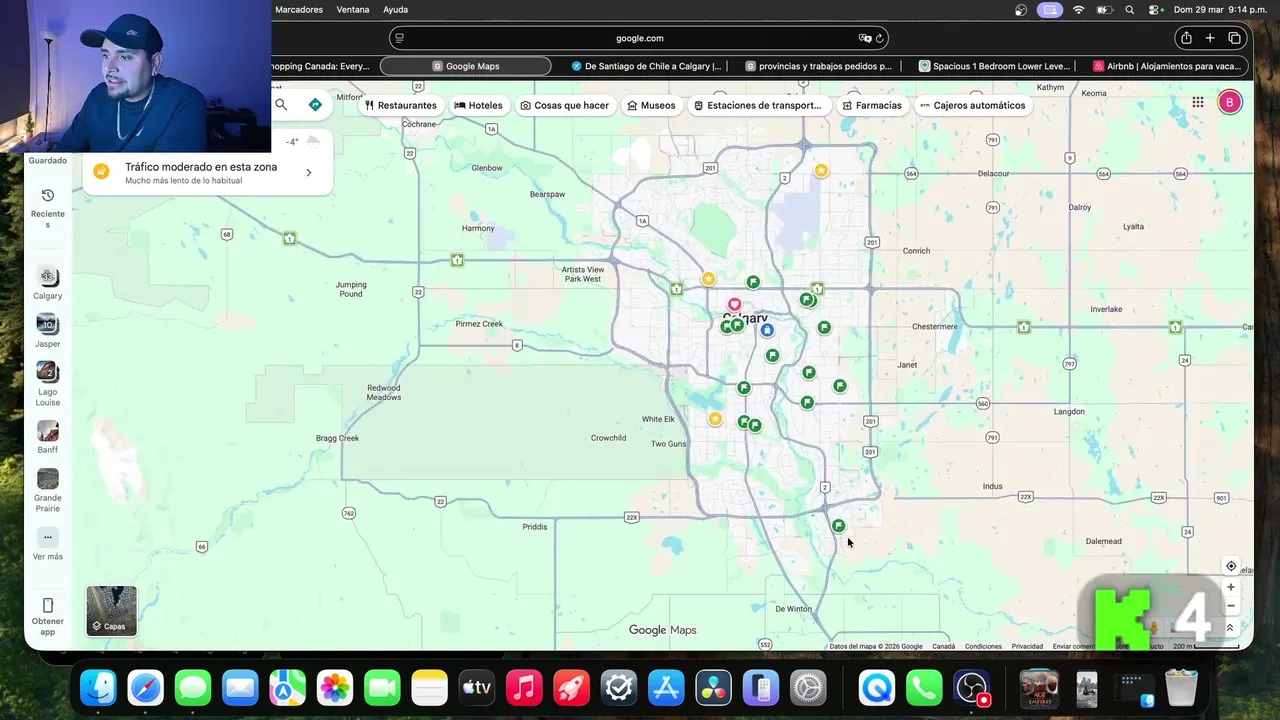The height and width of the screenshot is (720, 1280).
Task: Click the blue marker beside Calgary label
Action: 767,330
